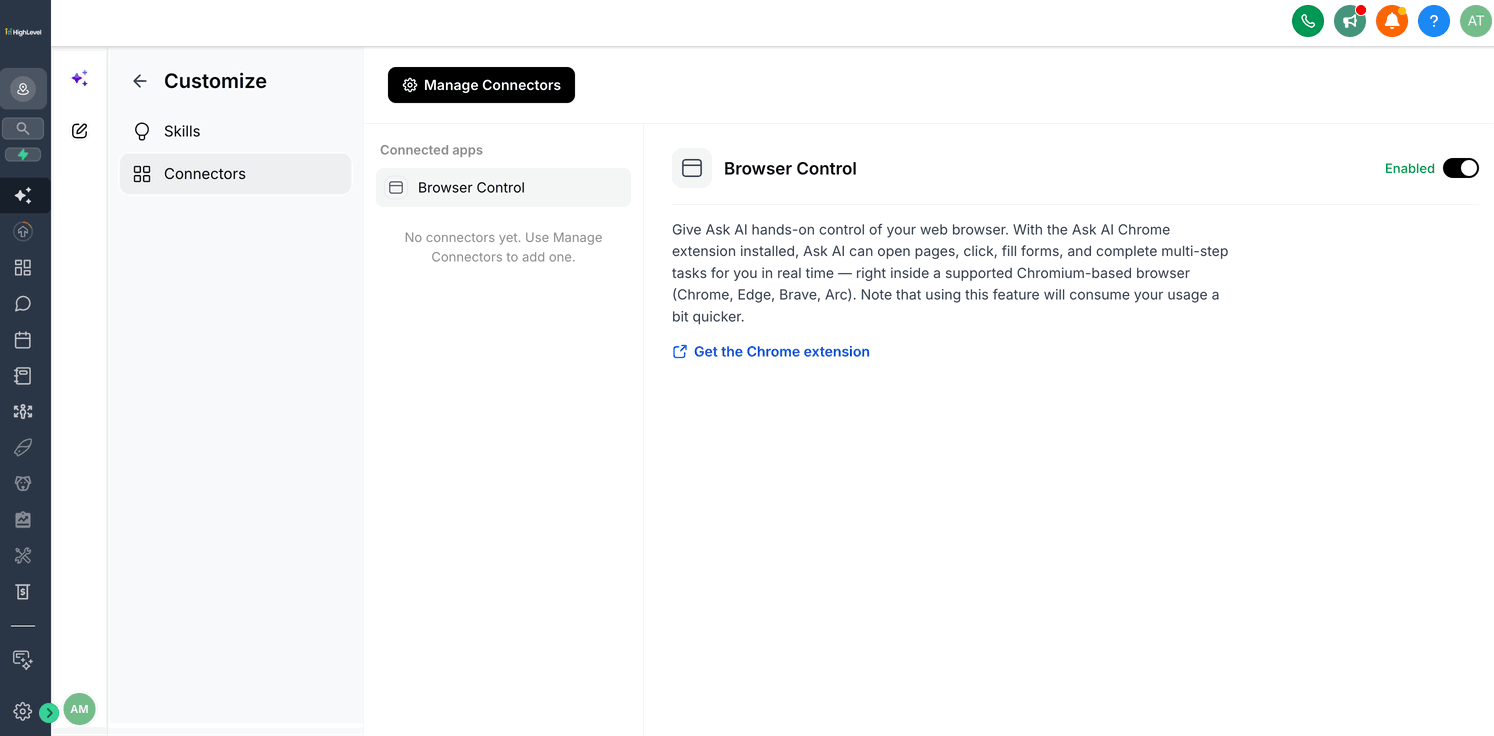Open the marketing feather-shaped icon
Image resolution: width=1494 pixels, height=736 pixels.
coord(23,448)
